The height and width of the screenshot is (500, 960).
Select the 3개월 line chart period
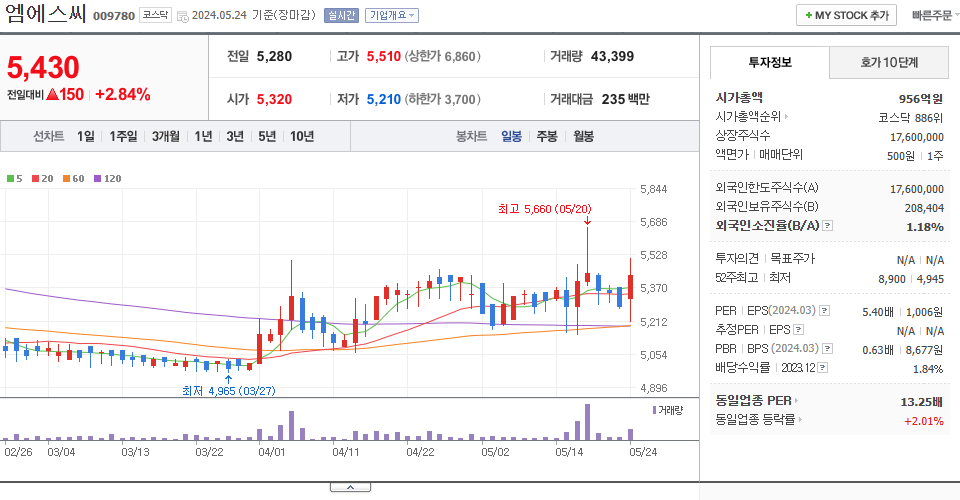(166, 136)
